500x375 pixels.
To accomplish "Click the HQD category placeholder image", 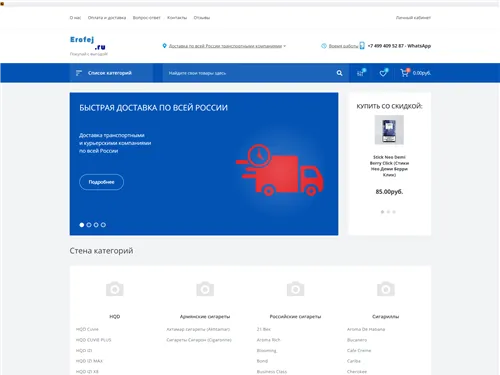I will [115, 289].
